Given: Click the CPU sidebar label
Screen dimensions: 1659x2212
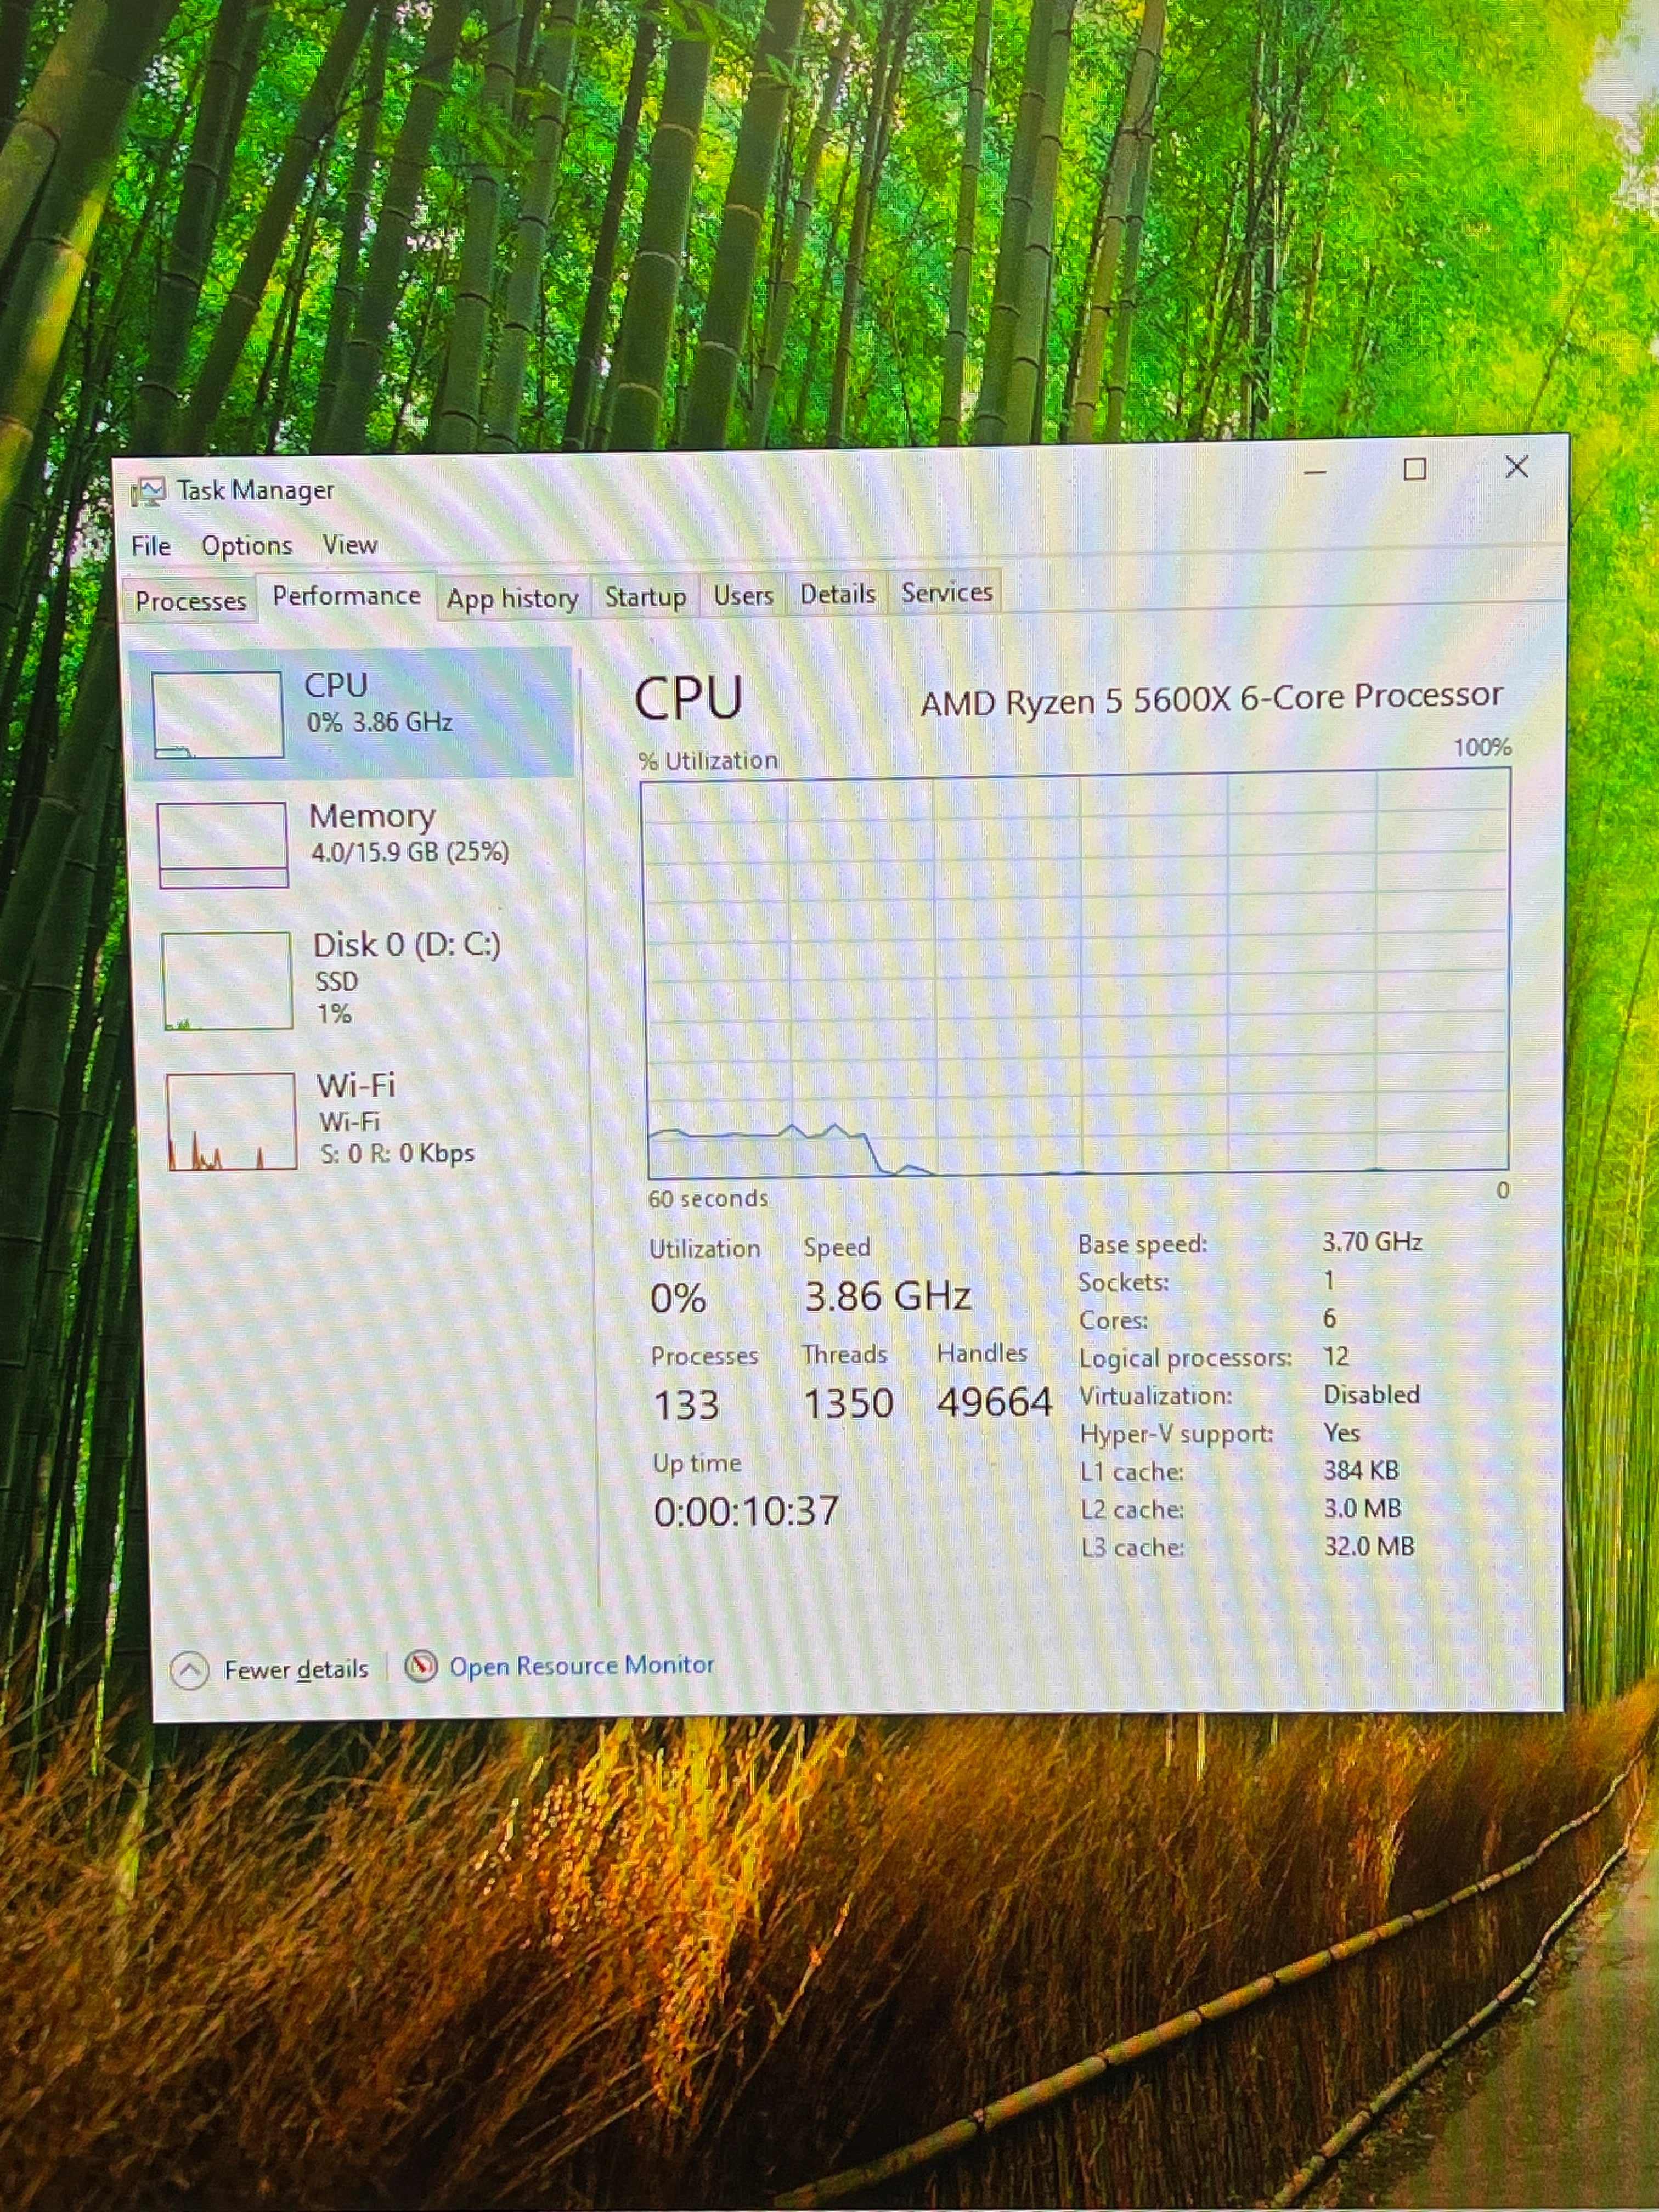Looking at the screenshot, I should tap(336, 685).
